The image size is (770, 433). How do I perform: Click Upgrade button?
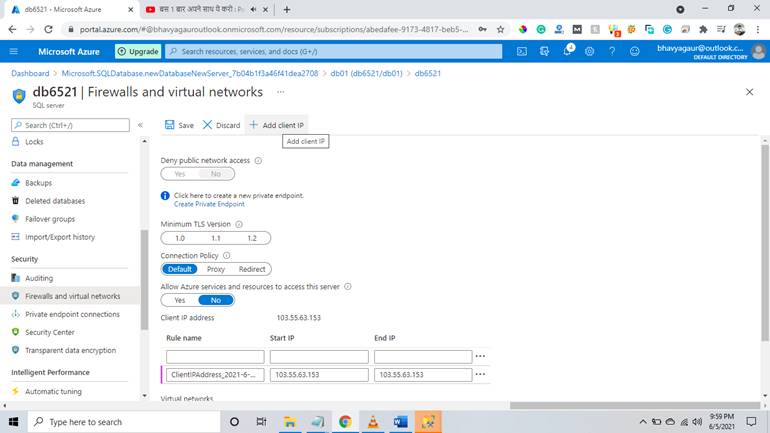click(x=138, y=51)
